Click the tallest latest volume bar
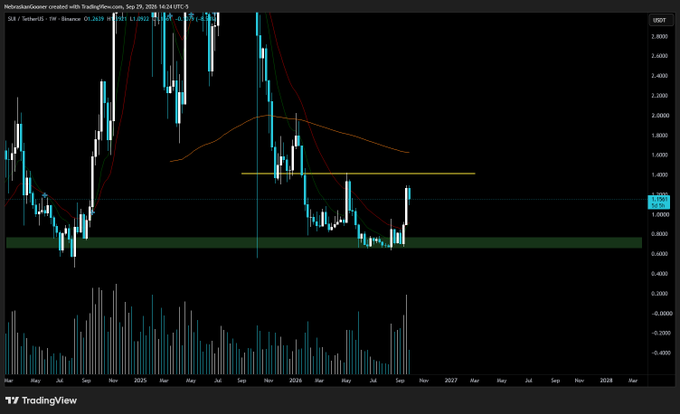This screenshot has width=680, height=414. (406, 334)
